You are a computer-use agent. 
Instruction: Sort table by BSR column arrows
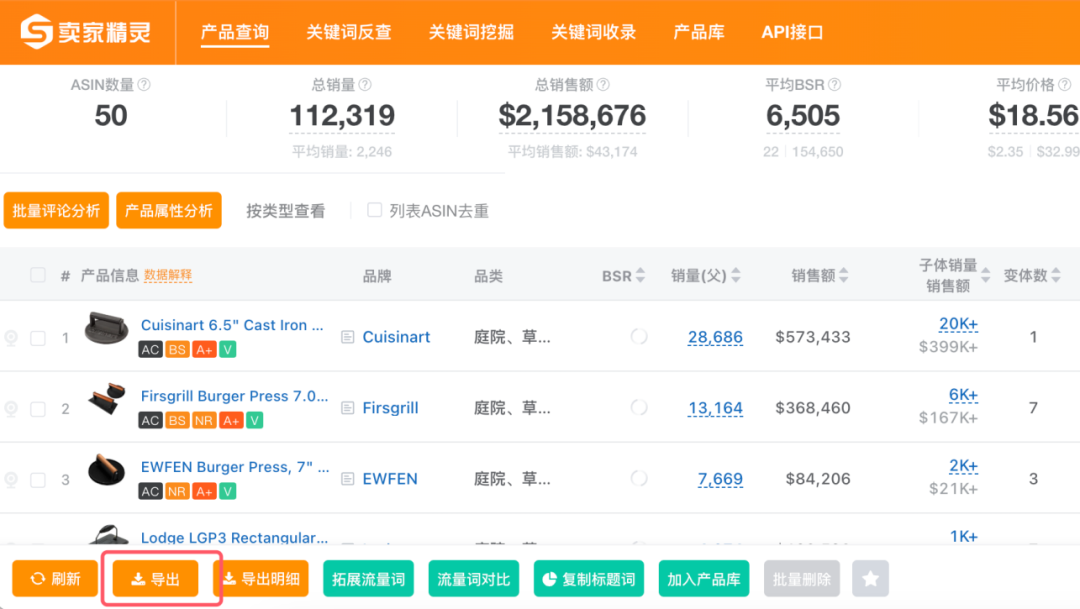(641, 276)
